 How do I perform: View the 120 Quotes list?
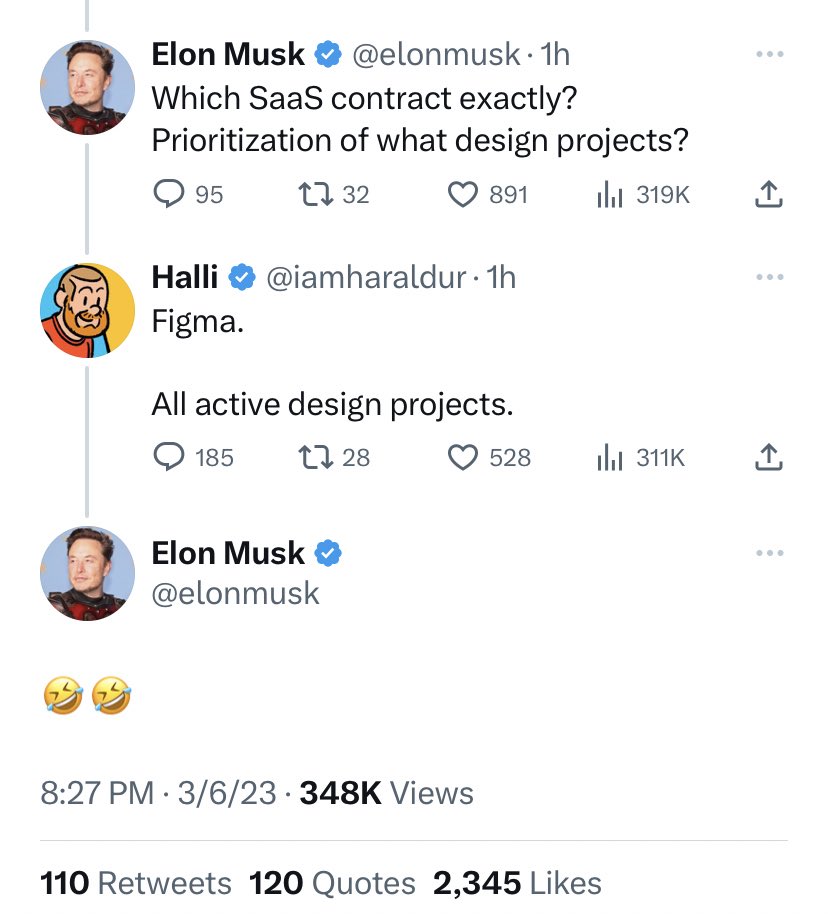click(x=332, y=883)
